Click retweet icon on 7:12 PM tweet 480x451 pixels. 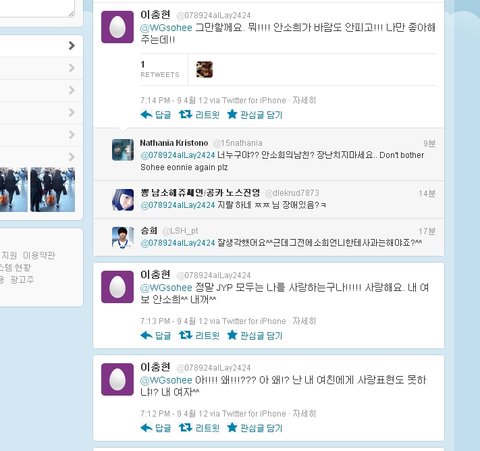click(185, 427)
